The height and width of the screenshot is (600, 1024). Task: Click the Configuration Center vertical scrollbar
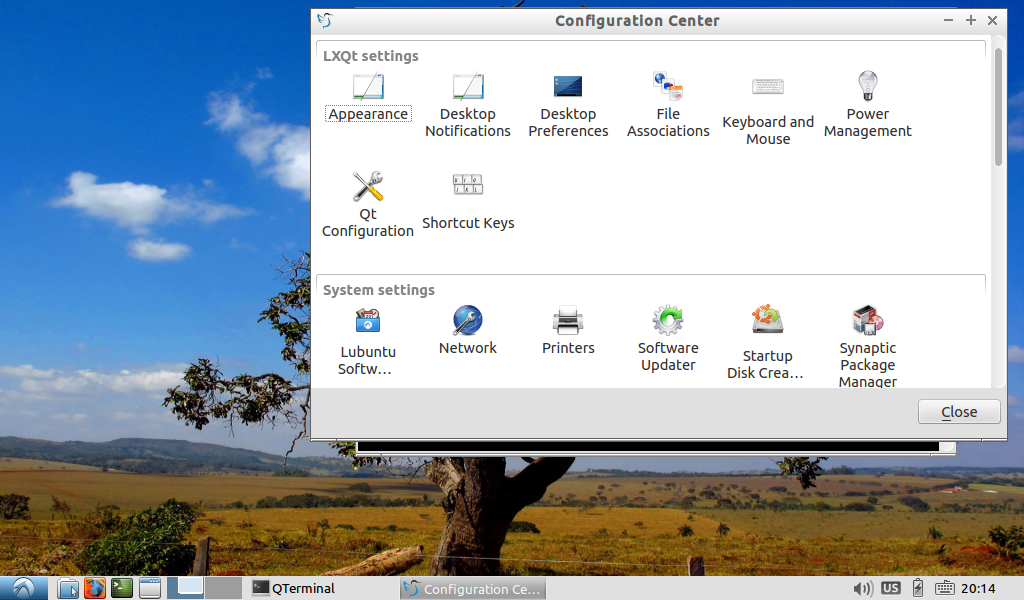(x=998, y=108)
